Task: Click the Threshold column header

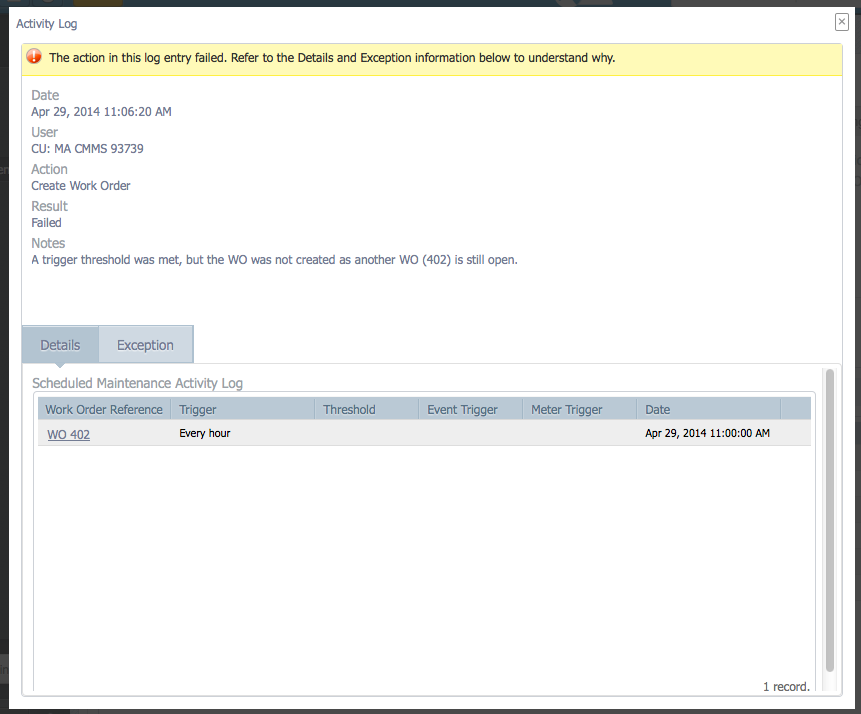Action: coord(348,409)
